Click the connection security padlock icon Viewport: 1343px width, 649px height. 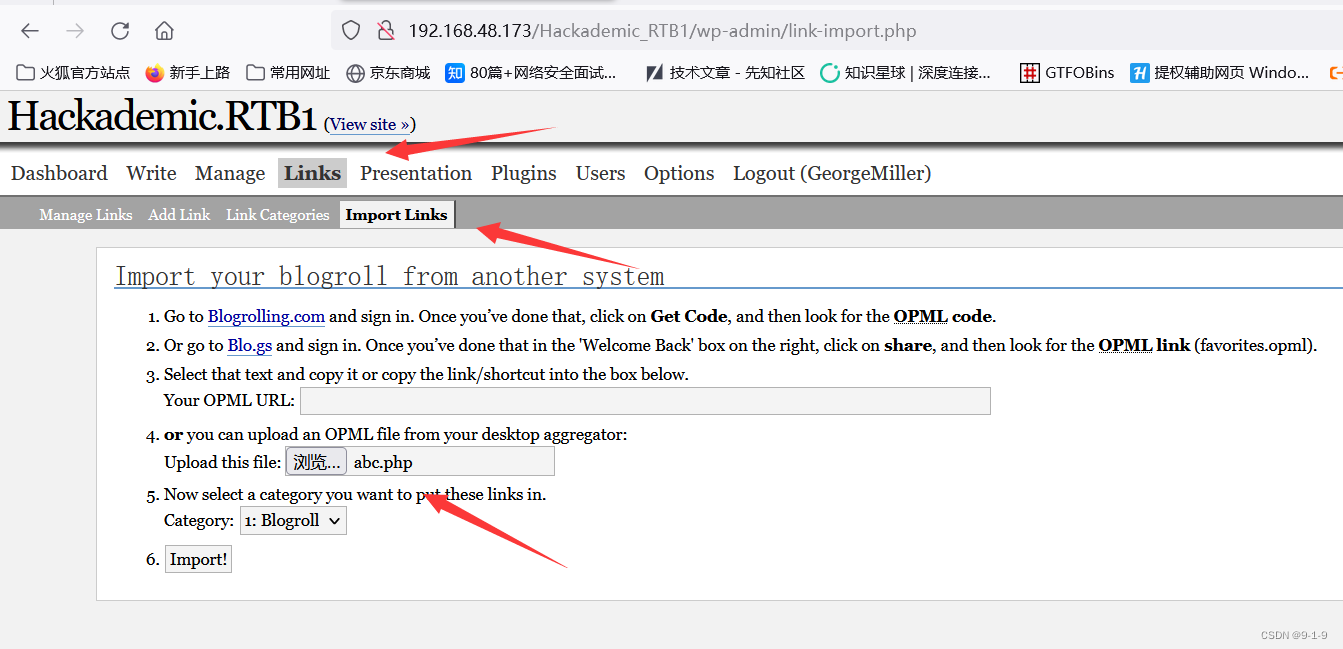click(x=386, y=30)
